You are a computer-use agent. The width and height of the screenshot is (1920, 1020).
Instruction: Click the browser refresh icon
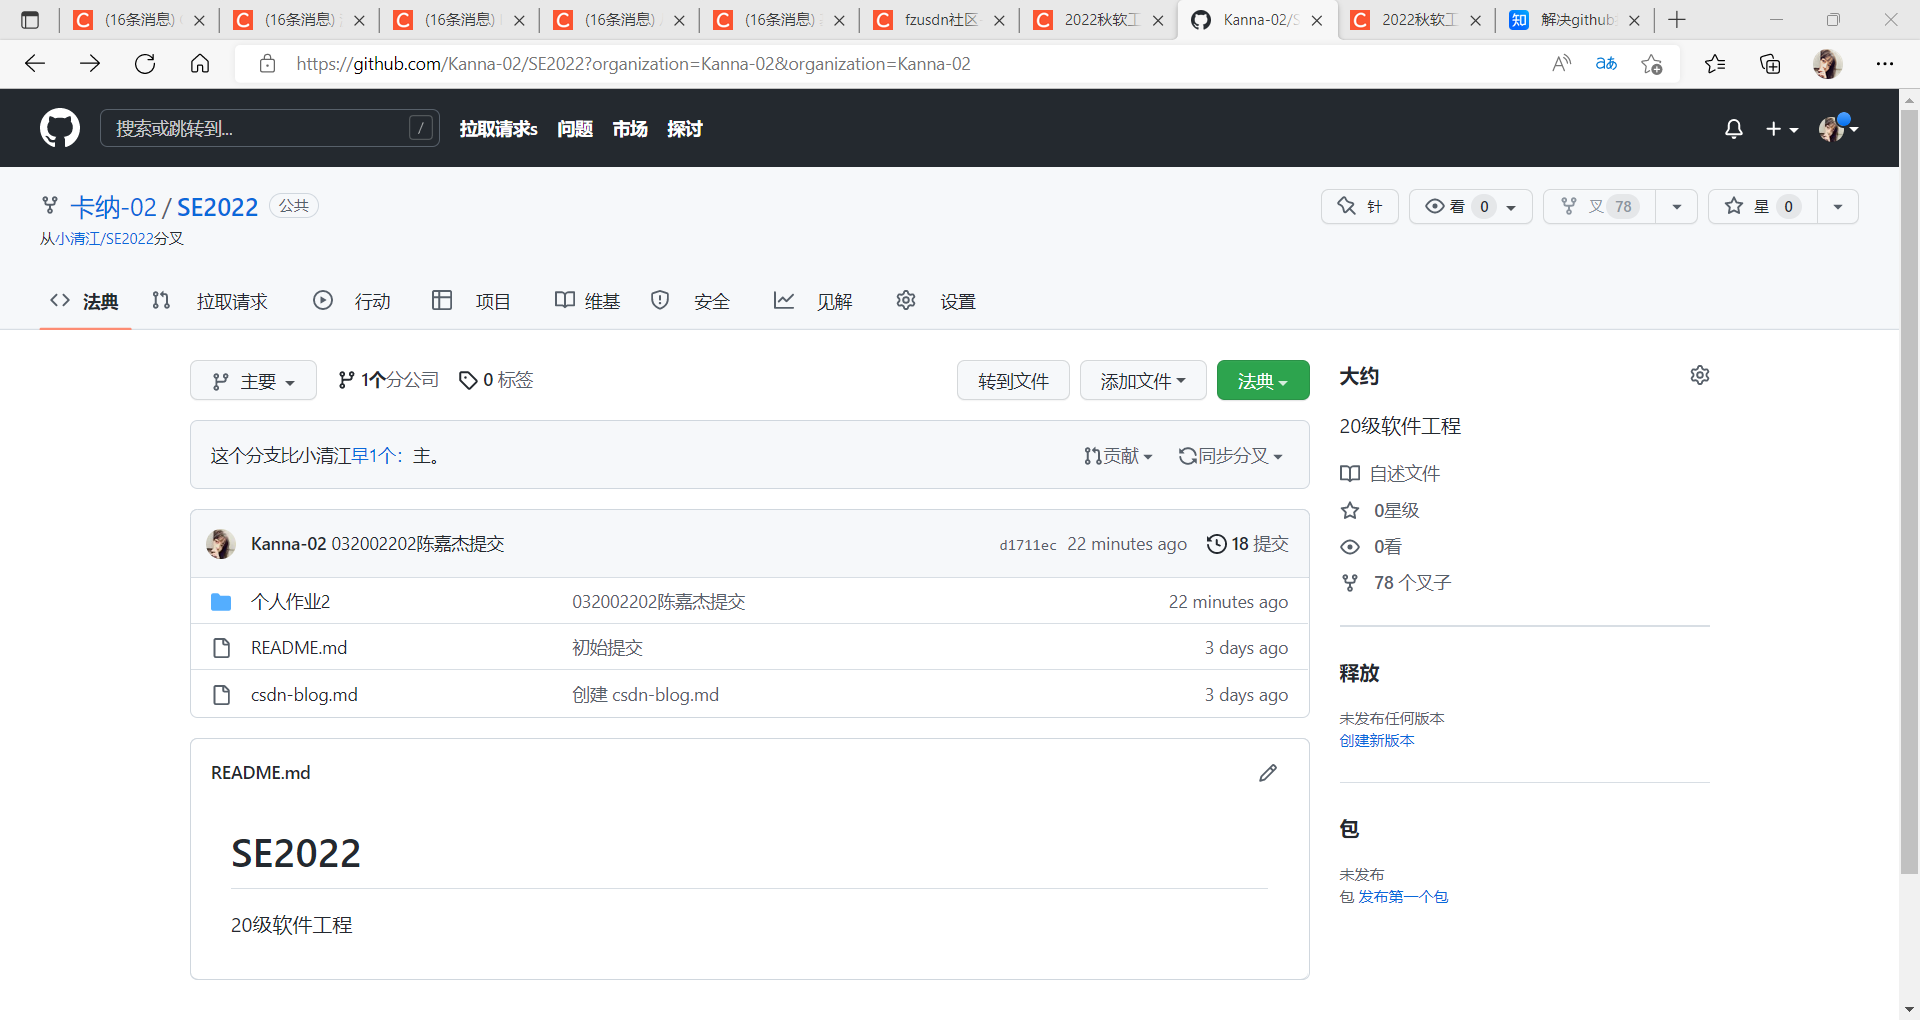(x=145, y=64)
